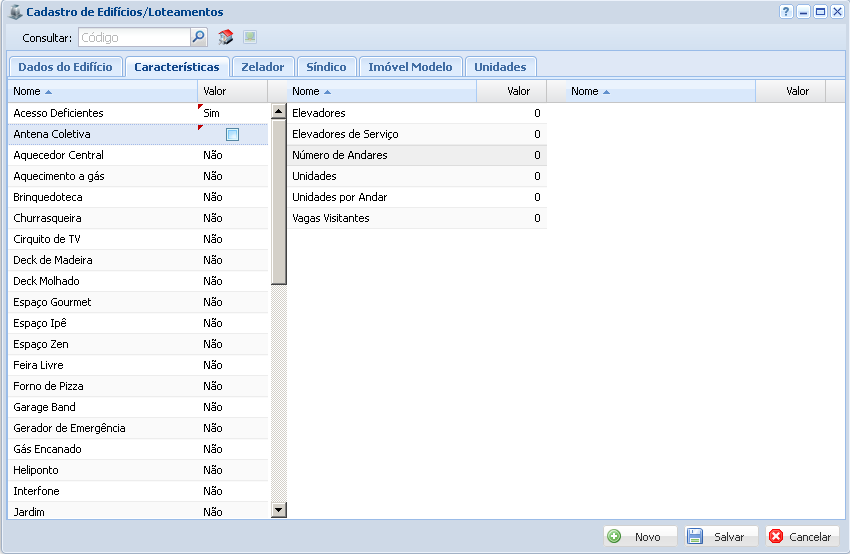Open help with the question mark icon
The image size is (850, 554).
click(786, 12)
